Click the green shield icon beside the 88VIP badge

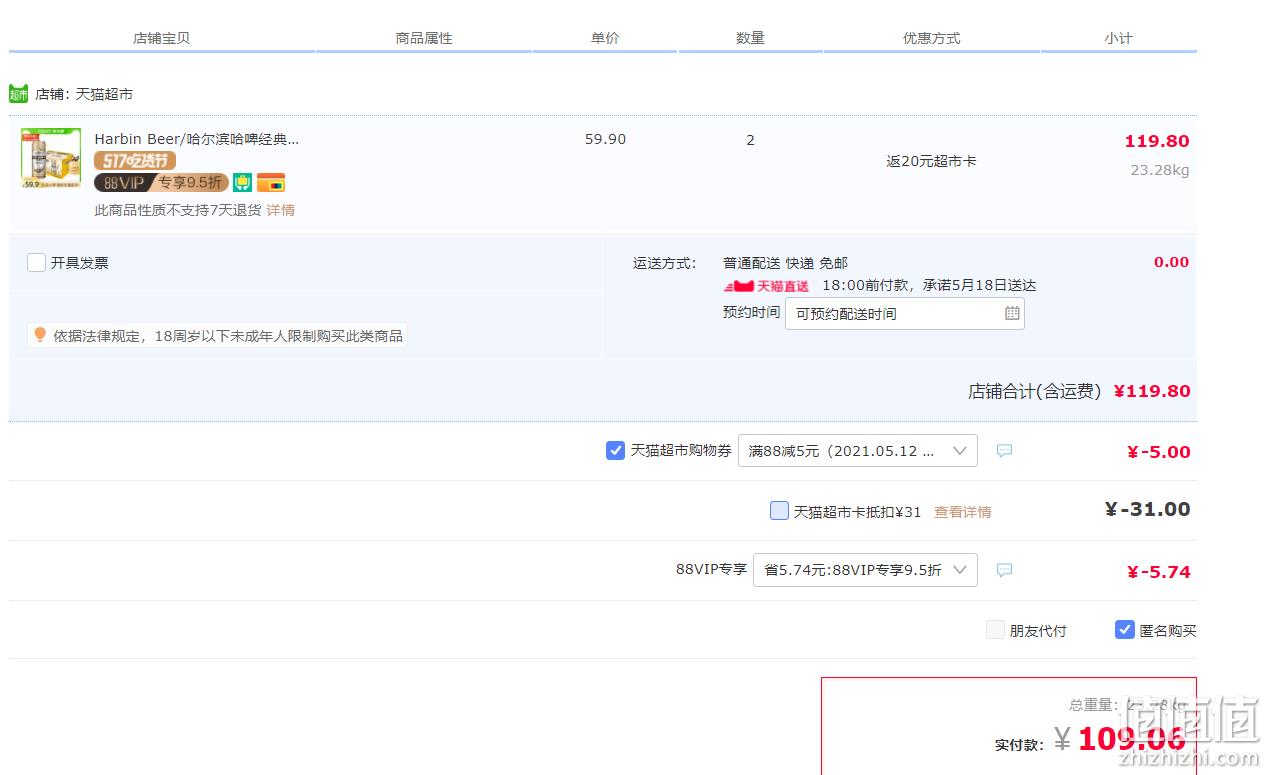pyautogui.click(x=242, y=182)
